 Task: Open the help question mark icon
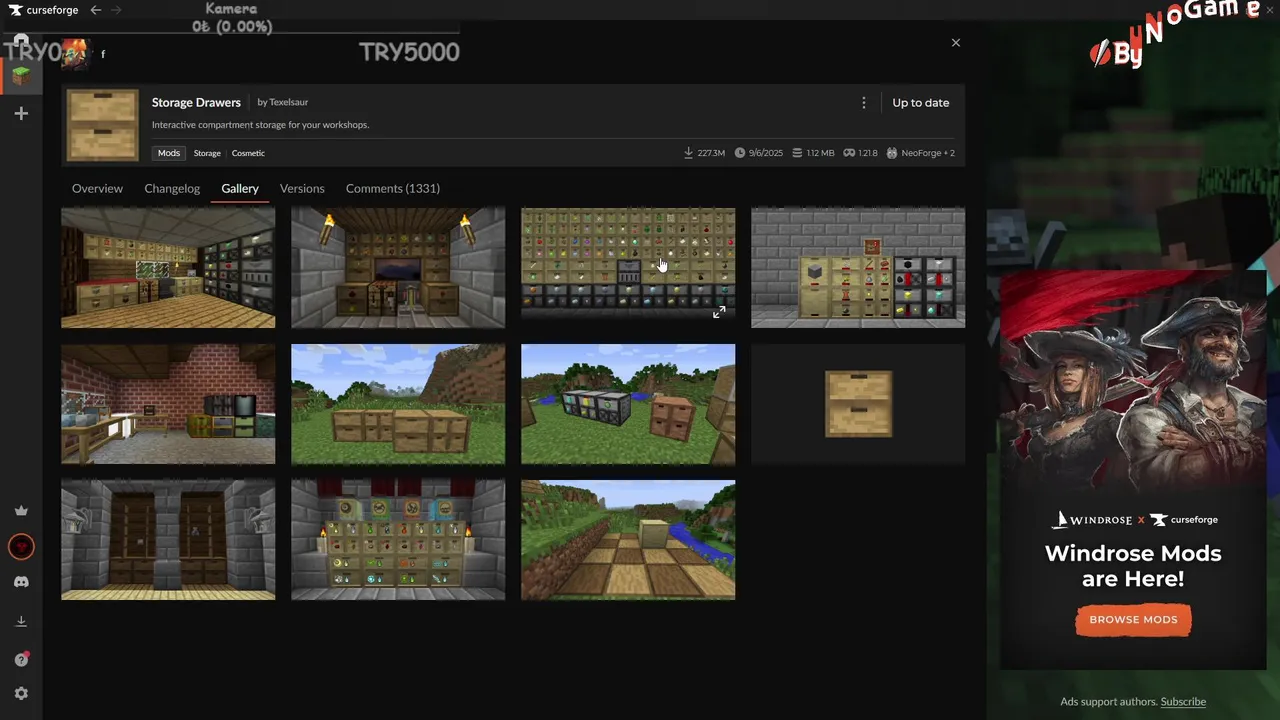tap(21, 660)
